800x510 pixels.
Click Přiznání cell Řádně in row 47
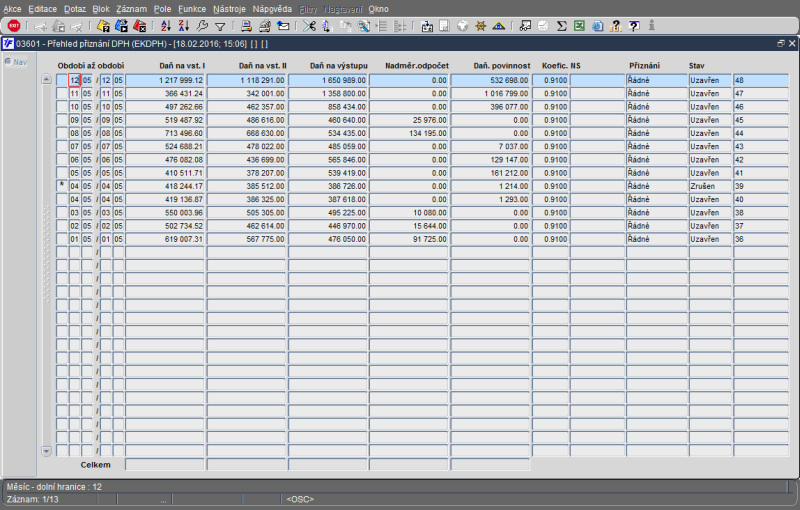[657, 93]
